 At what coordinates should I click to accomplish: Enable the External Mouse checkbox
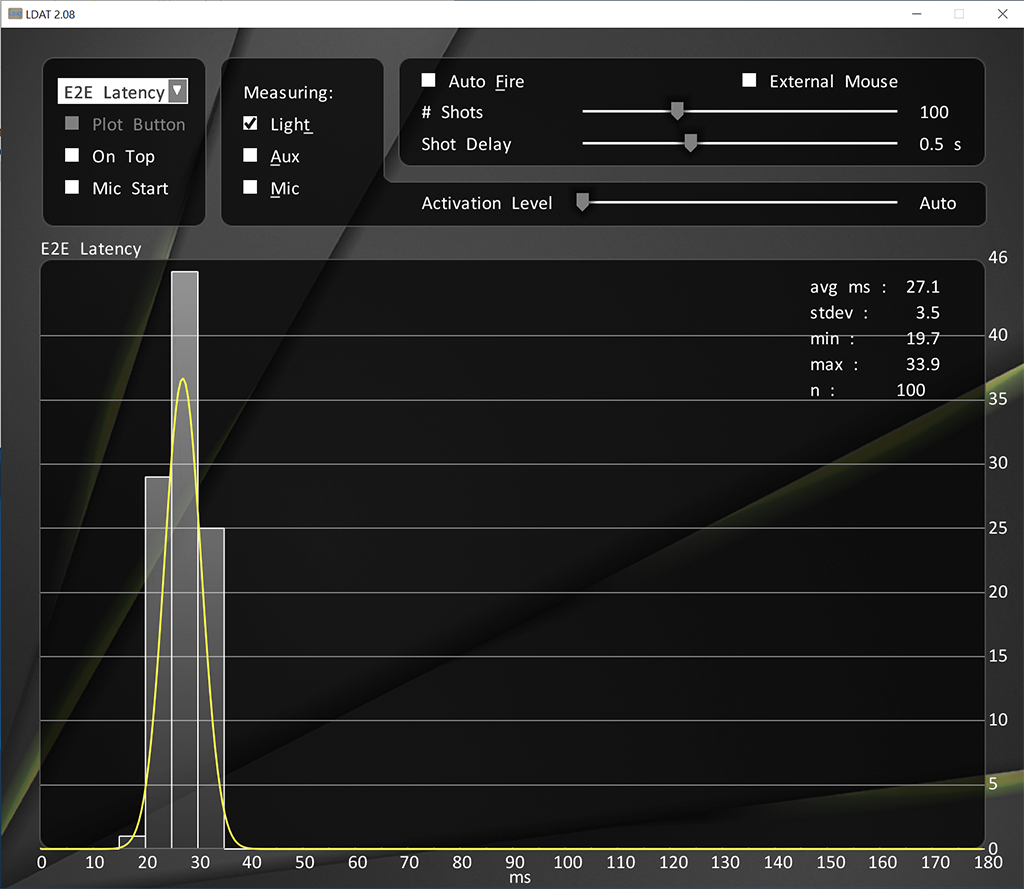tap(749, 80)
